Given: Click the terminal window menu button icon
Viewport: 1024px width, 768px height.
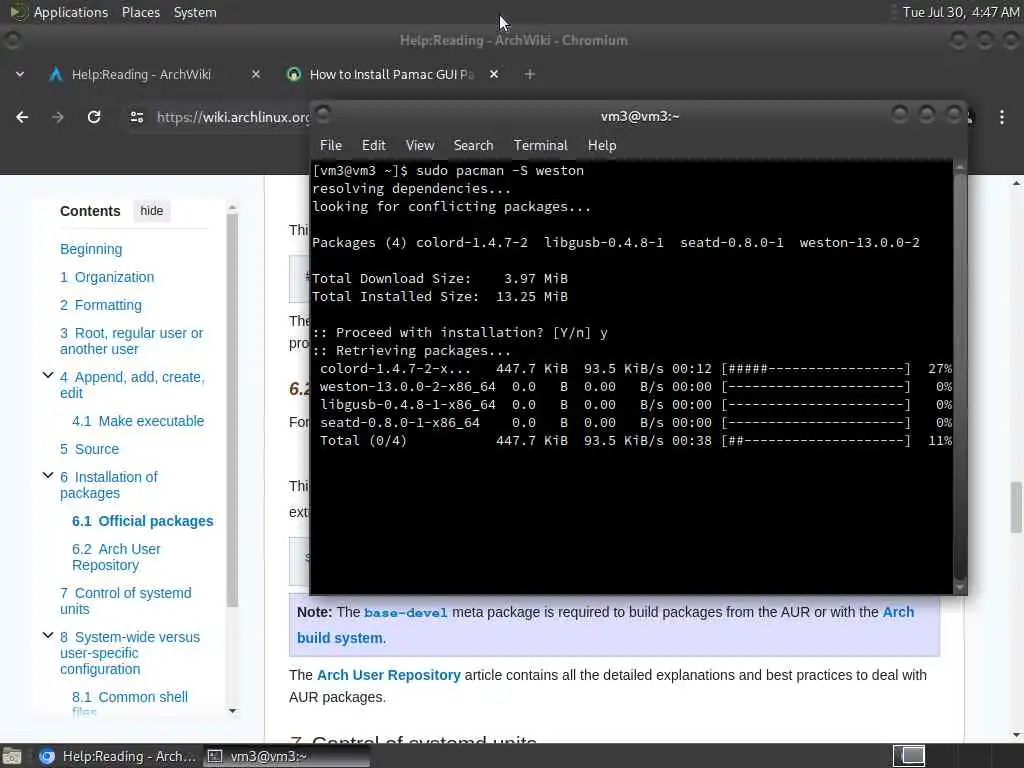Looking at the screenshot, I should [x=323, y=113].
